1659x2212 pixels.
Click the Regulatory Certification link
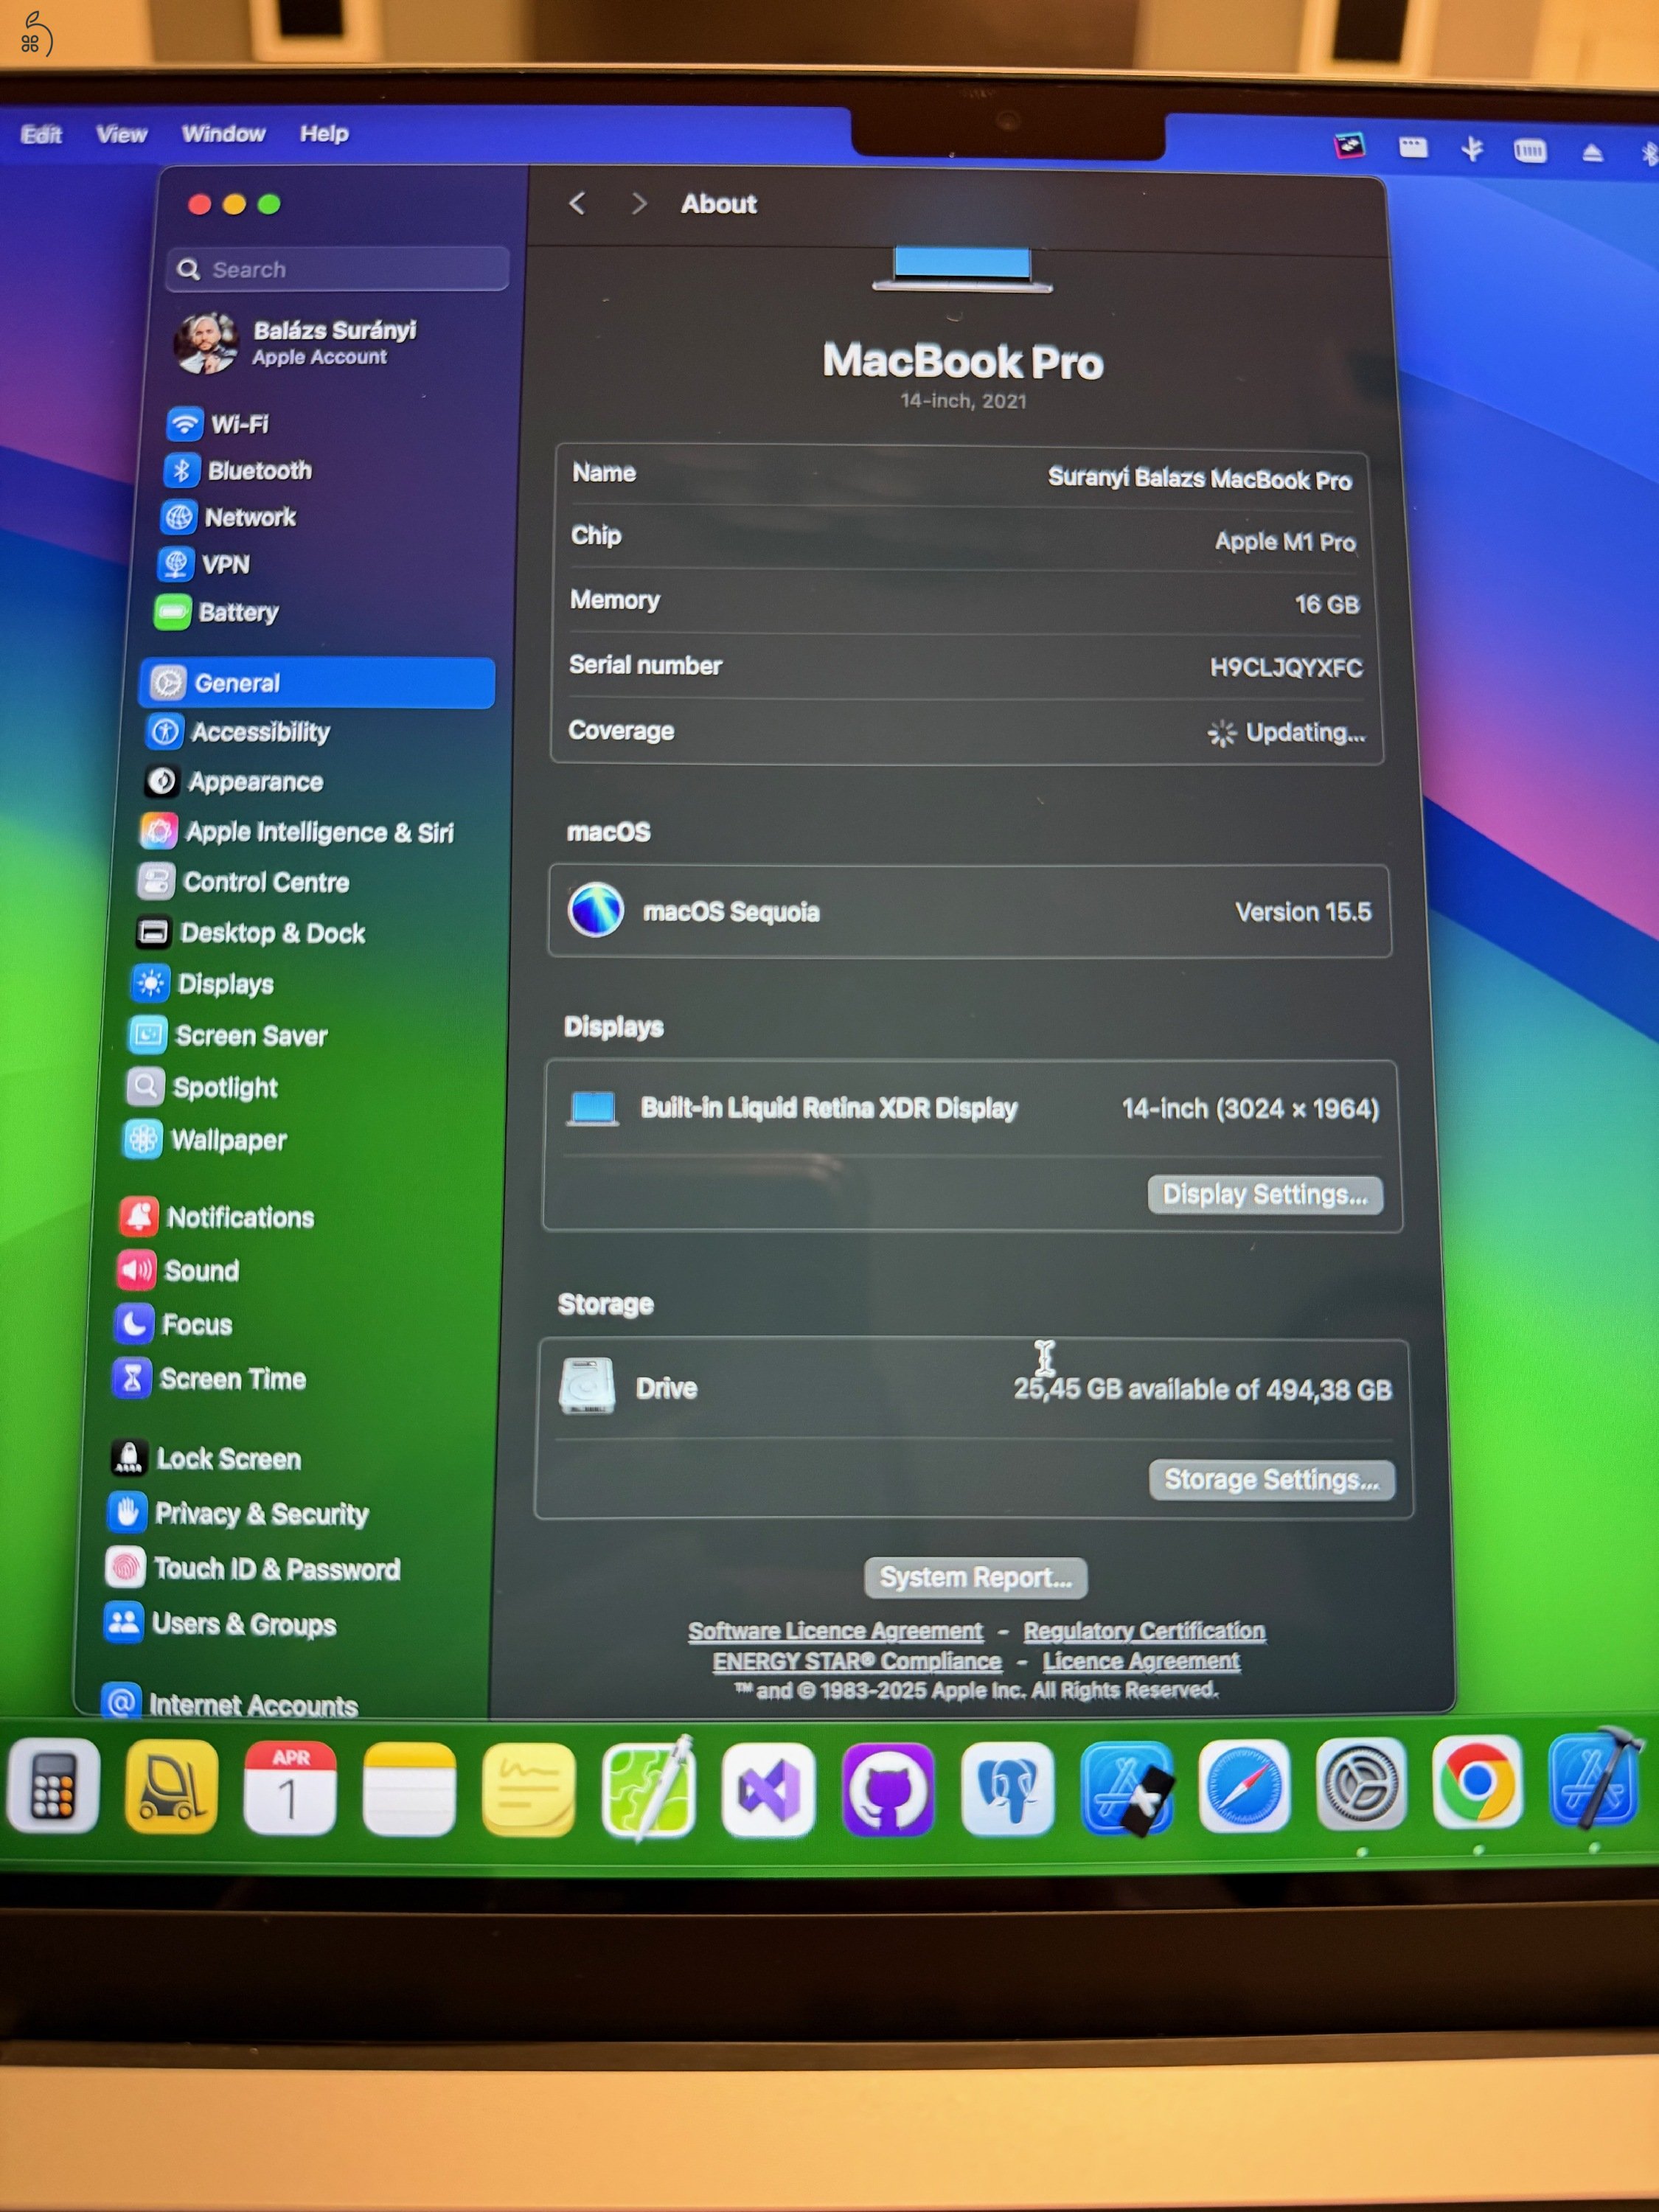click(x=1144, y=1630)
